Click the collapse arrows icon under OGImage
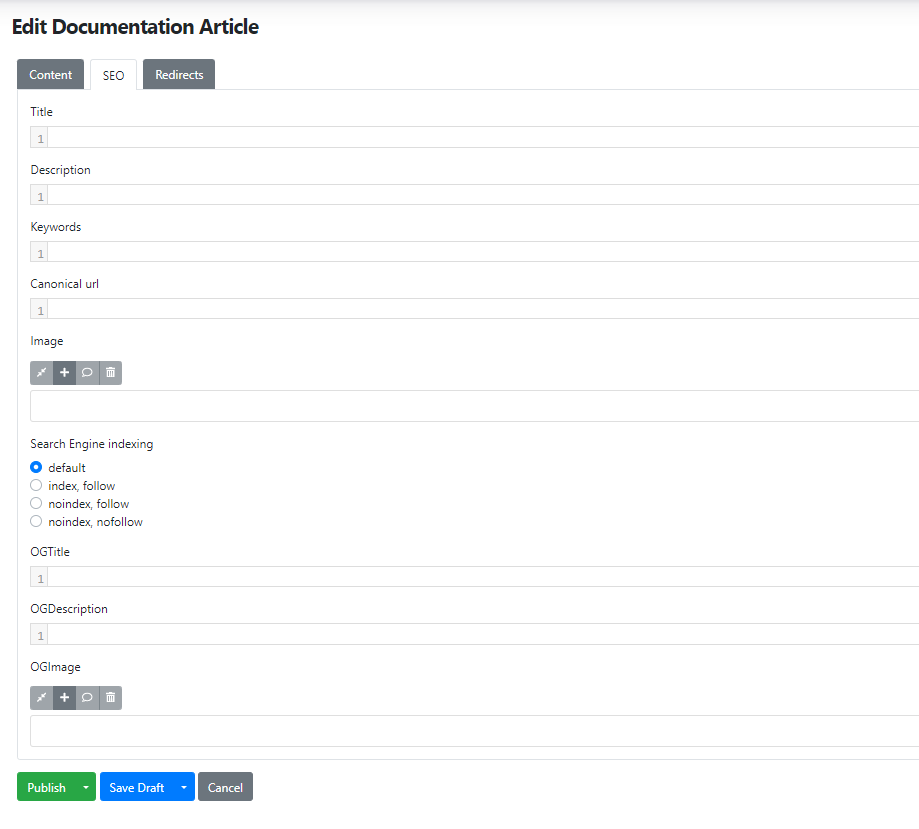This screenshot has width=919, height=829. click(42, 698)
